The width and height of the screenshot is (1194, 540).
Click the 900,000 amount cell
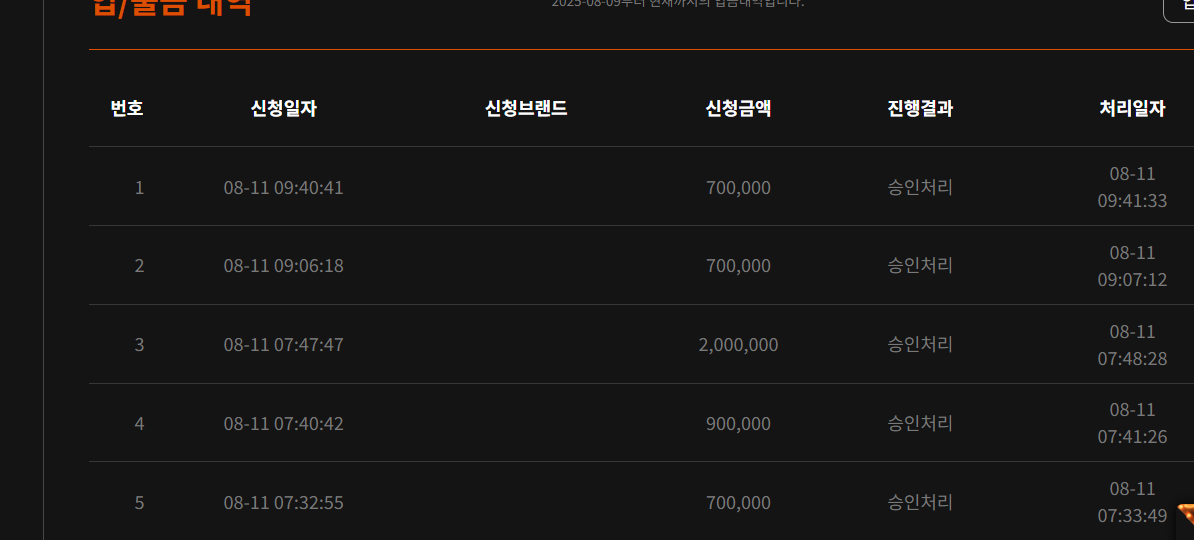(x=738, y=423)
